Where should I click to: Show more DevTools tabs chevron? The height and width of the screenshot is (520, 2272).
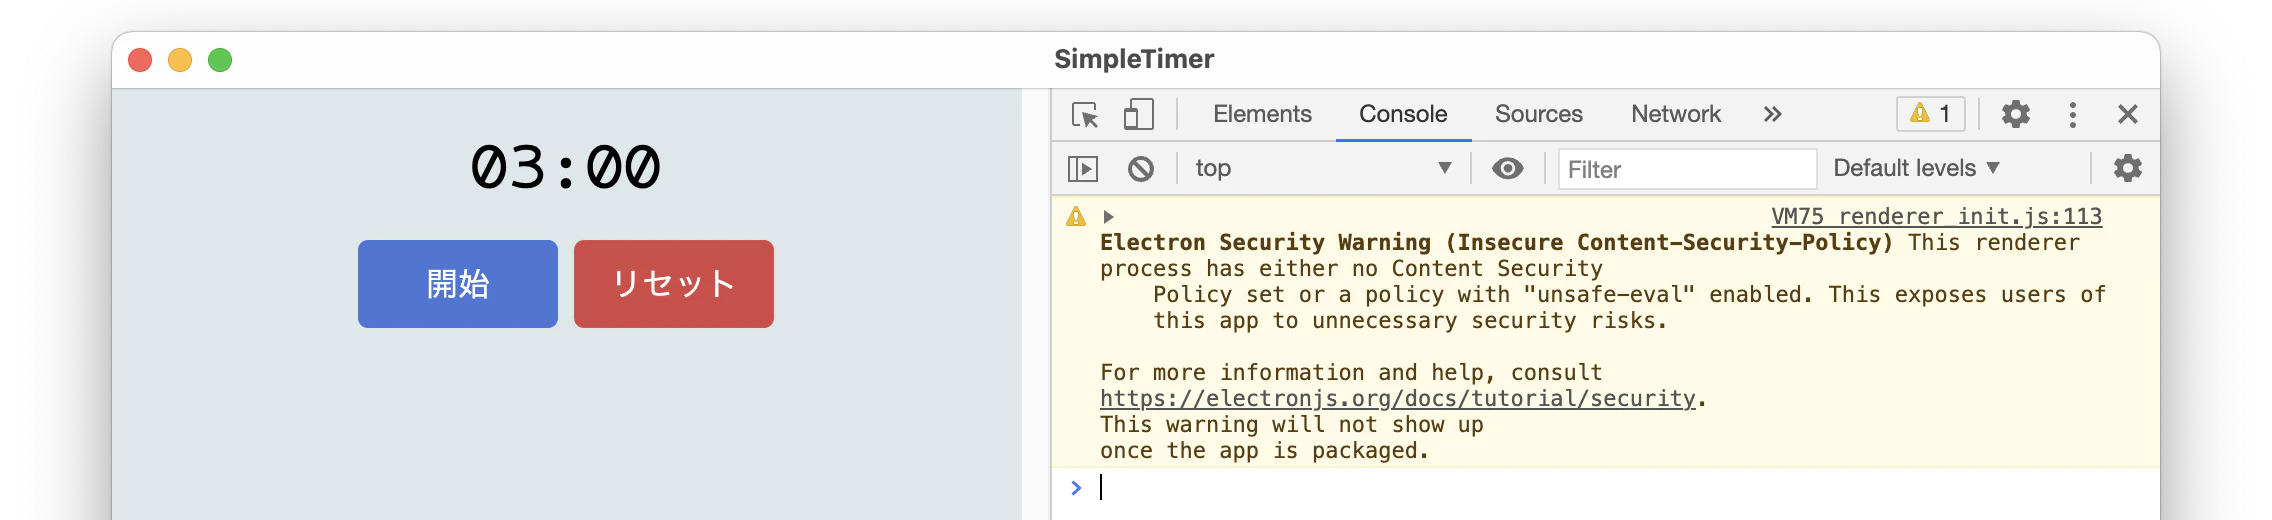(1773, 114)
